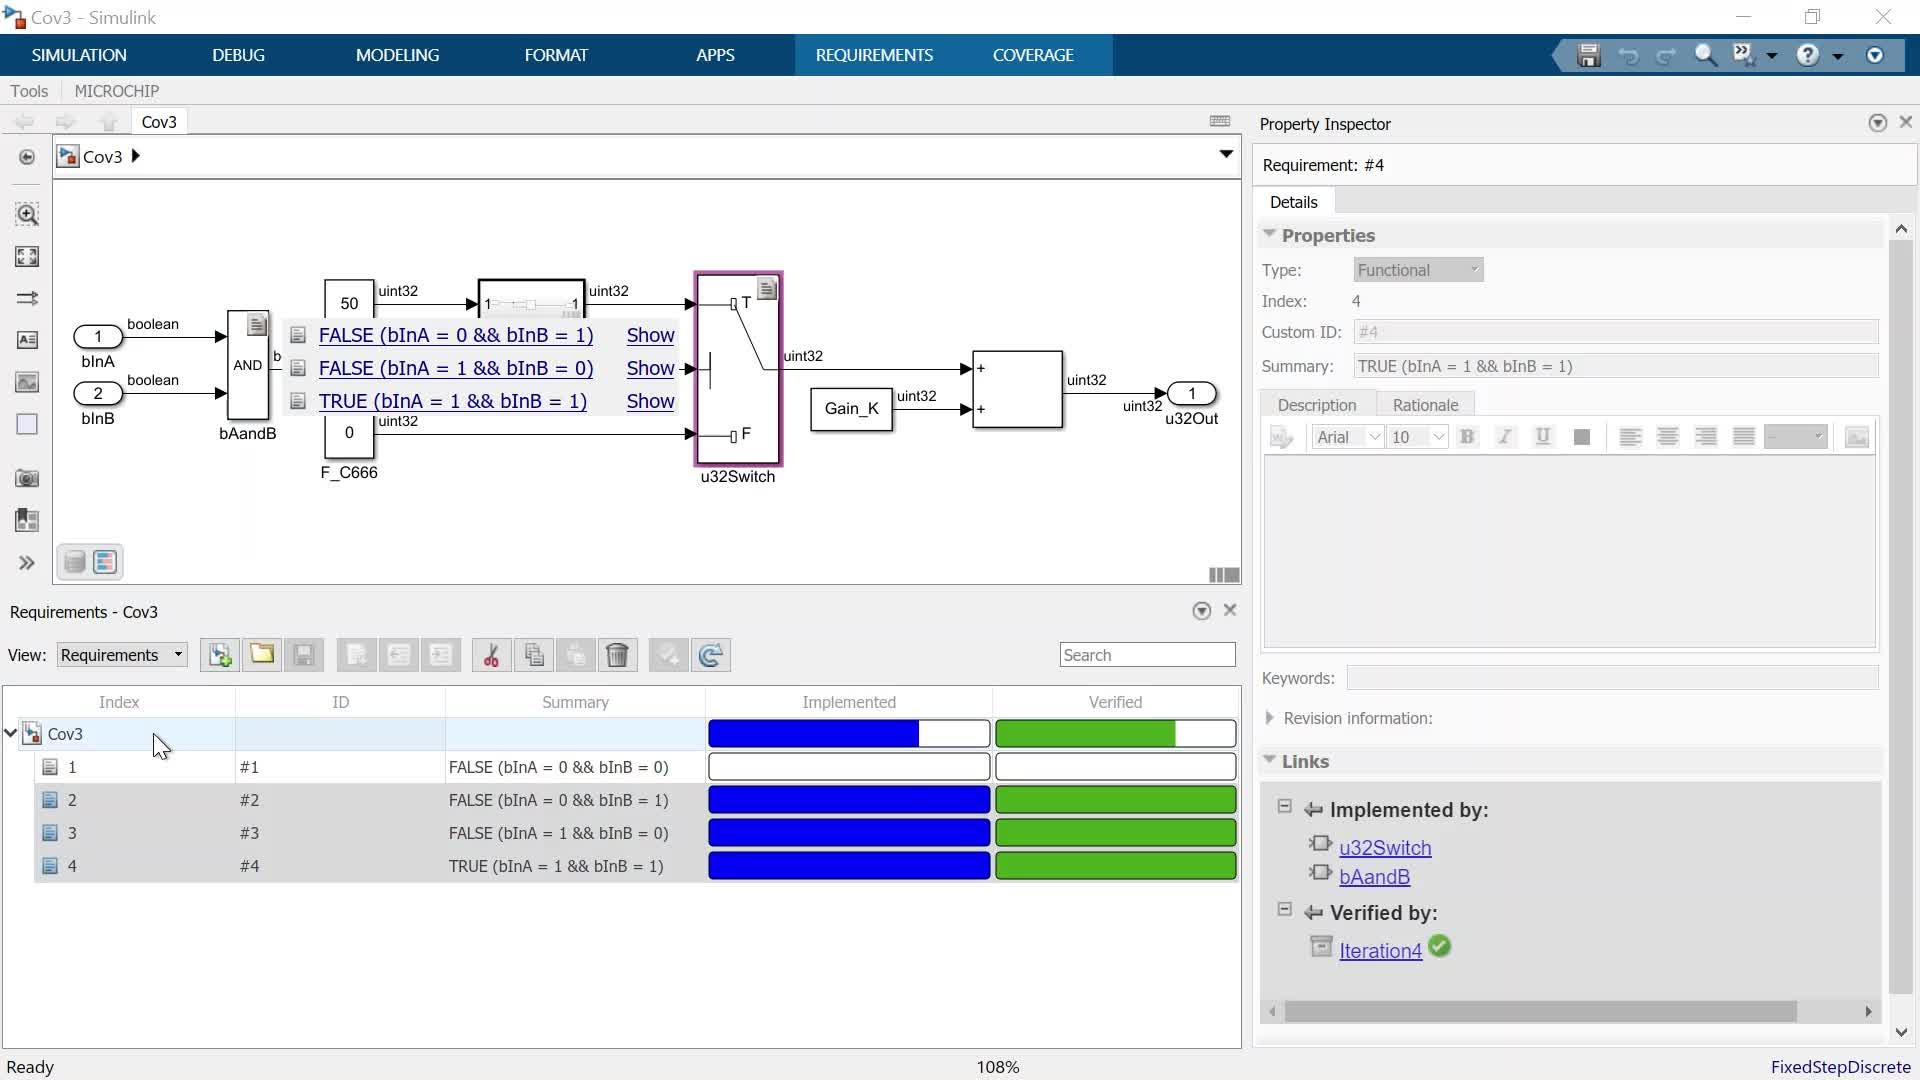
Task: Open the SIMULATION ribbon tab
Action: 79,55
